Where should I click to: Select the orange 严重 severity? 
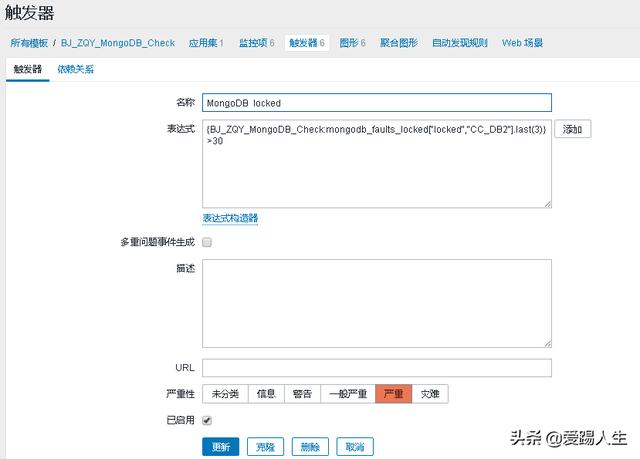pos(393,394)
